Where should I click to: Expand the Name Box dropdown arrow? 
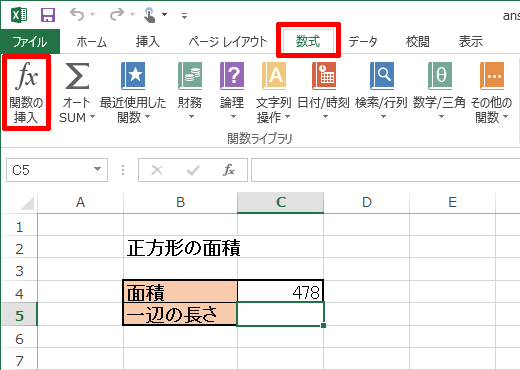[x=97, y=169]
